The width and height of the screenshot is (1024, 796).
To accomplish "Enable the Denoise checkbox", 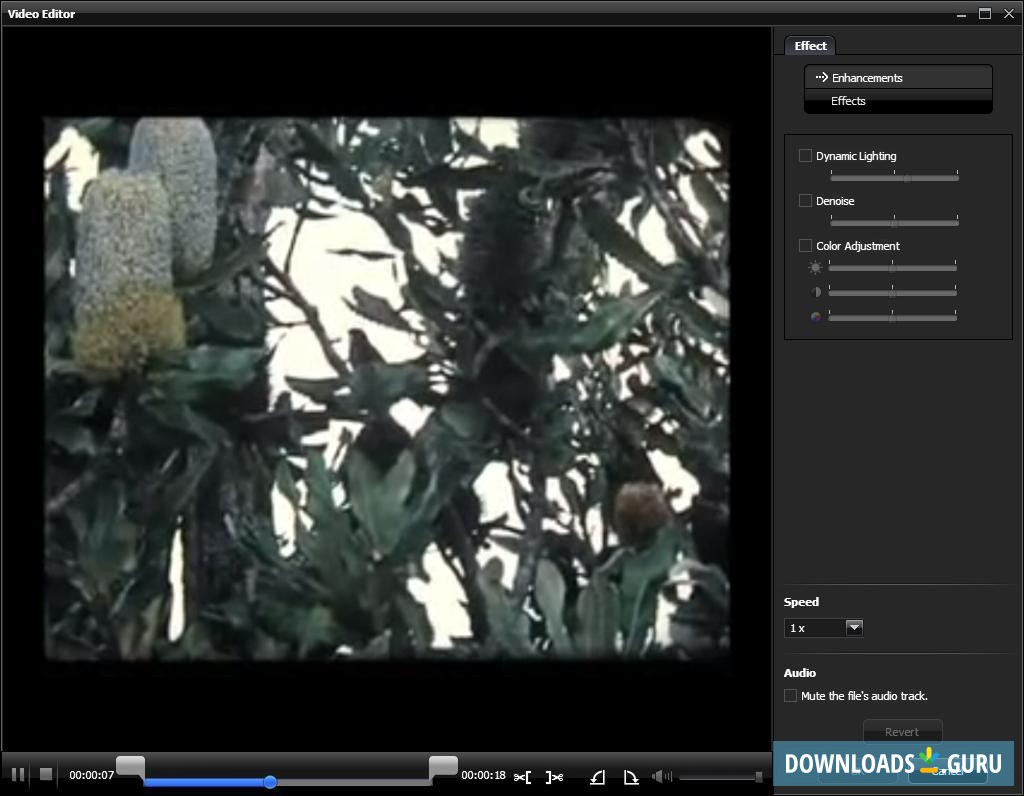I will [x=805, y=200].
